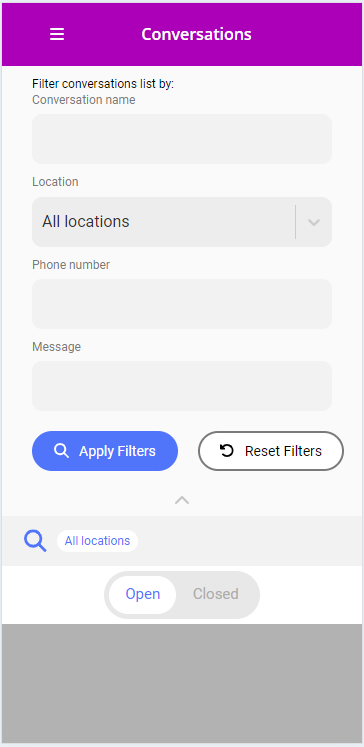Focus the Phone number text field
This screenshot has width=364, height=747.
click(x=182, y=304)
